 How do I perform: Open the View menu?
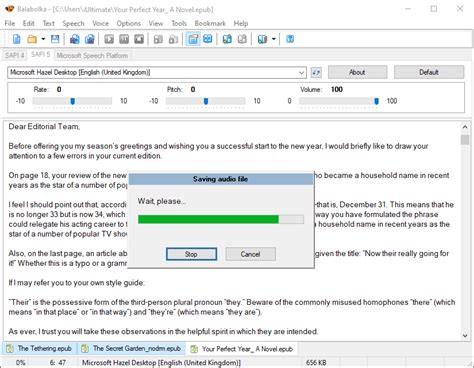point(156,24)
